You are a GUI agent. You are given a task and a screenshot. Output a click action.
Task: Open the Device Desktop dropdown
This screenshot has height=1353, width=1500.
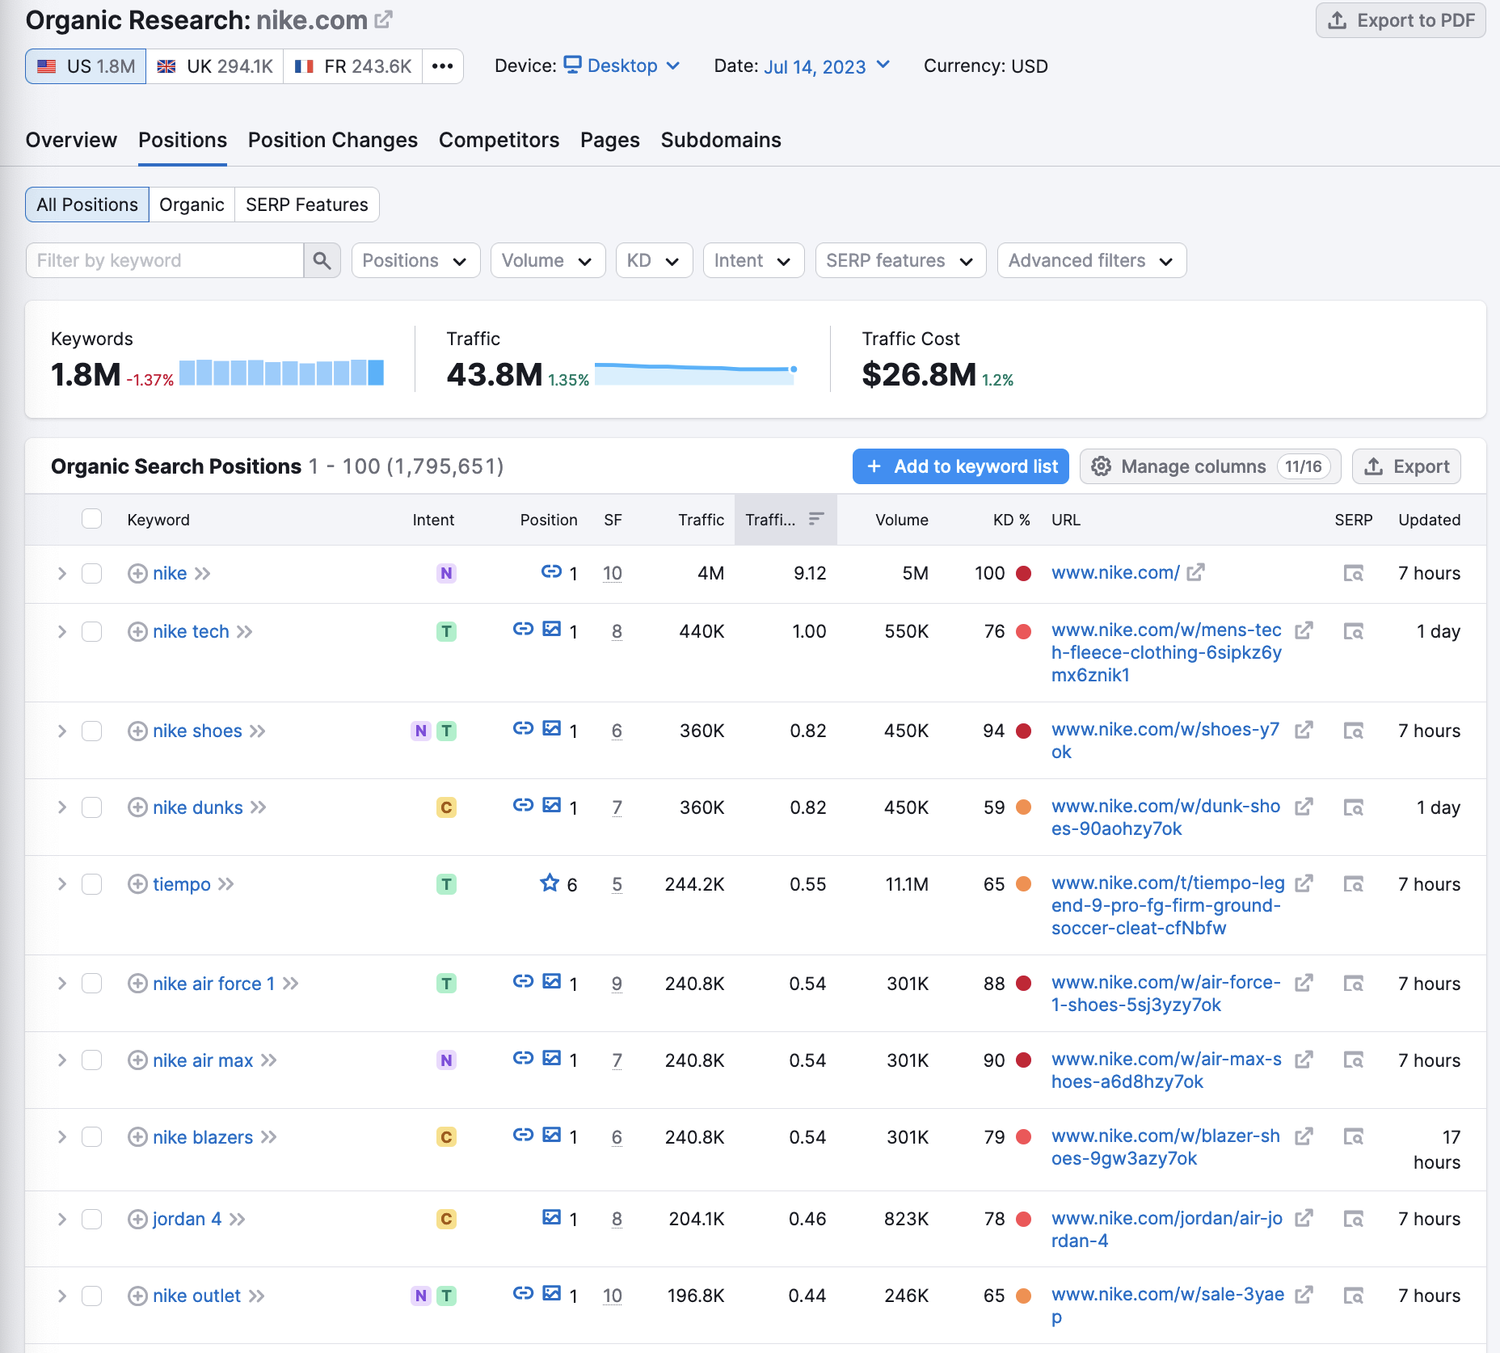point(622,66)
